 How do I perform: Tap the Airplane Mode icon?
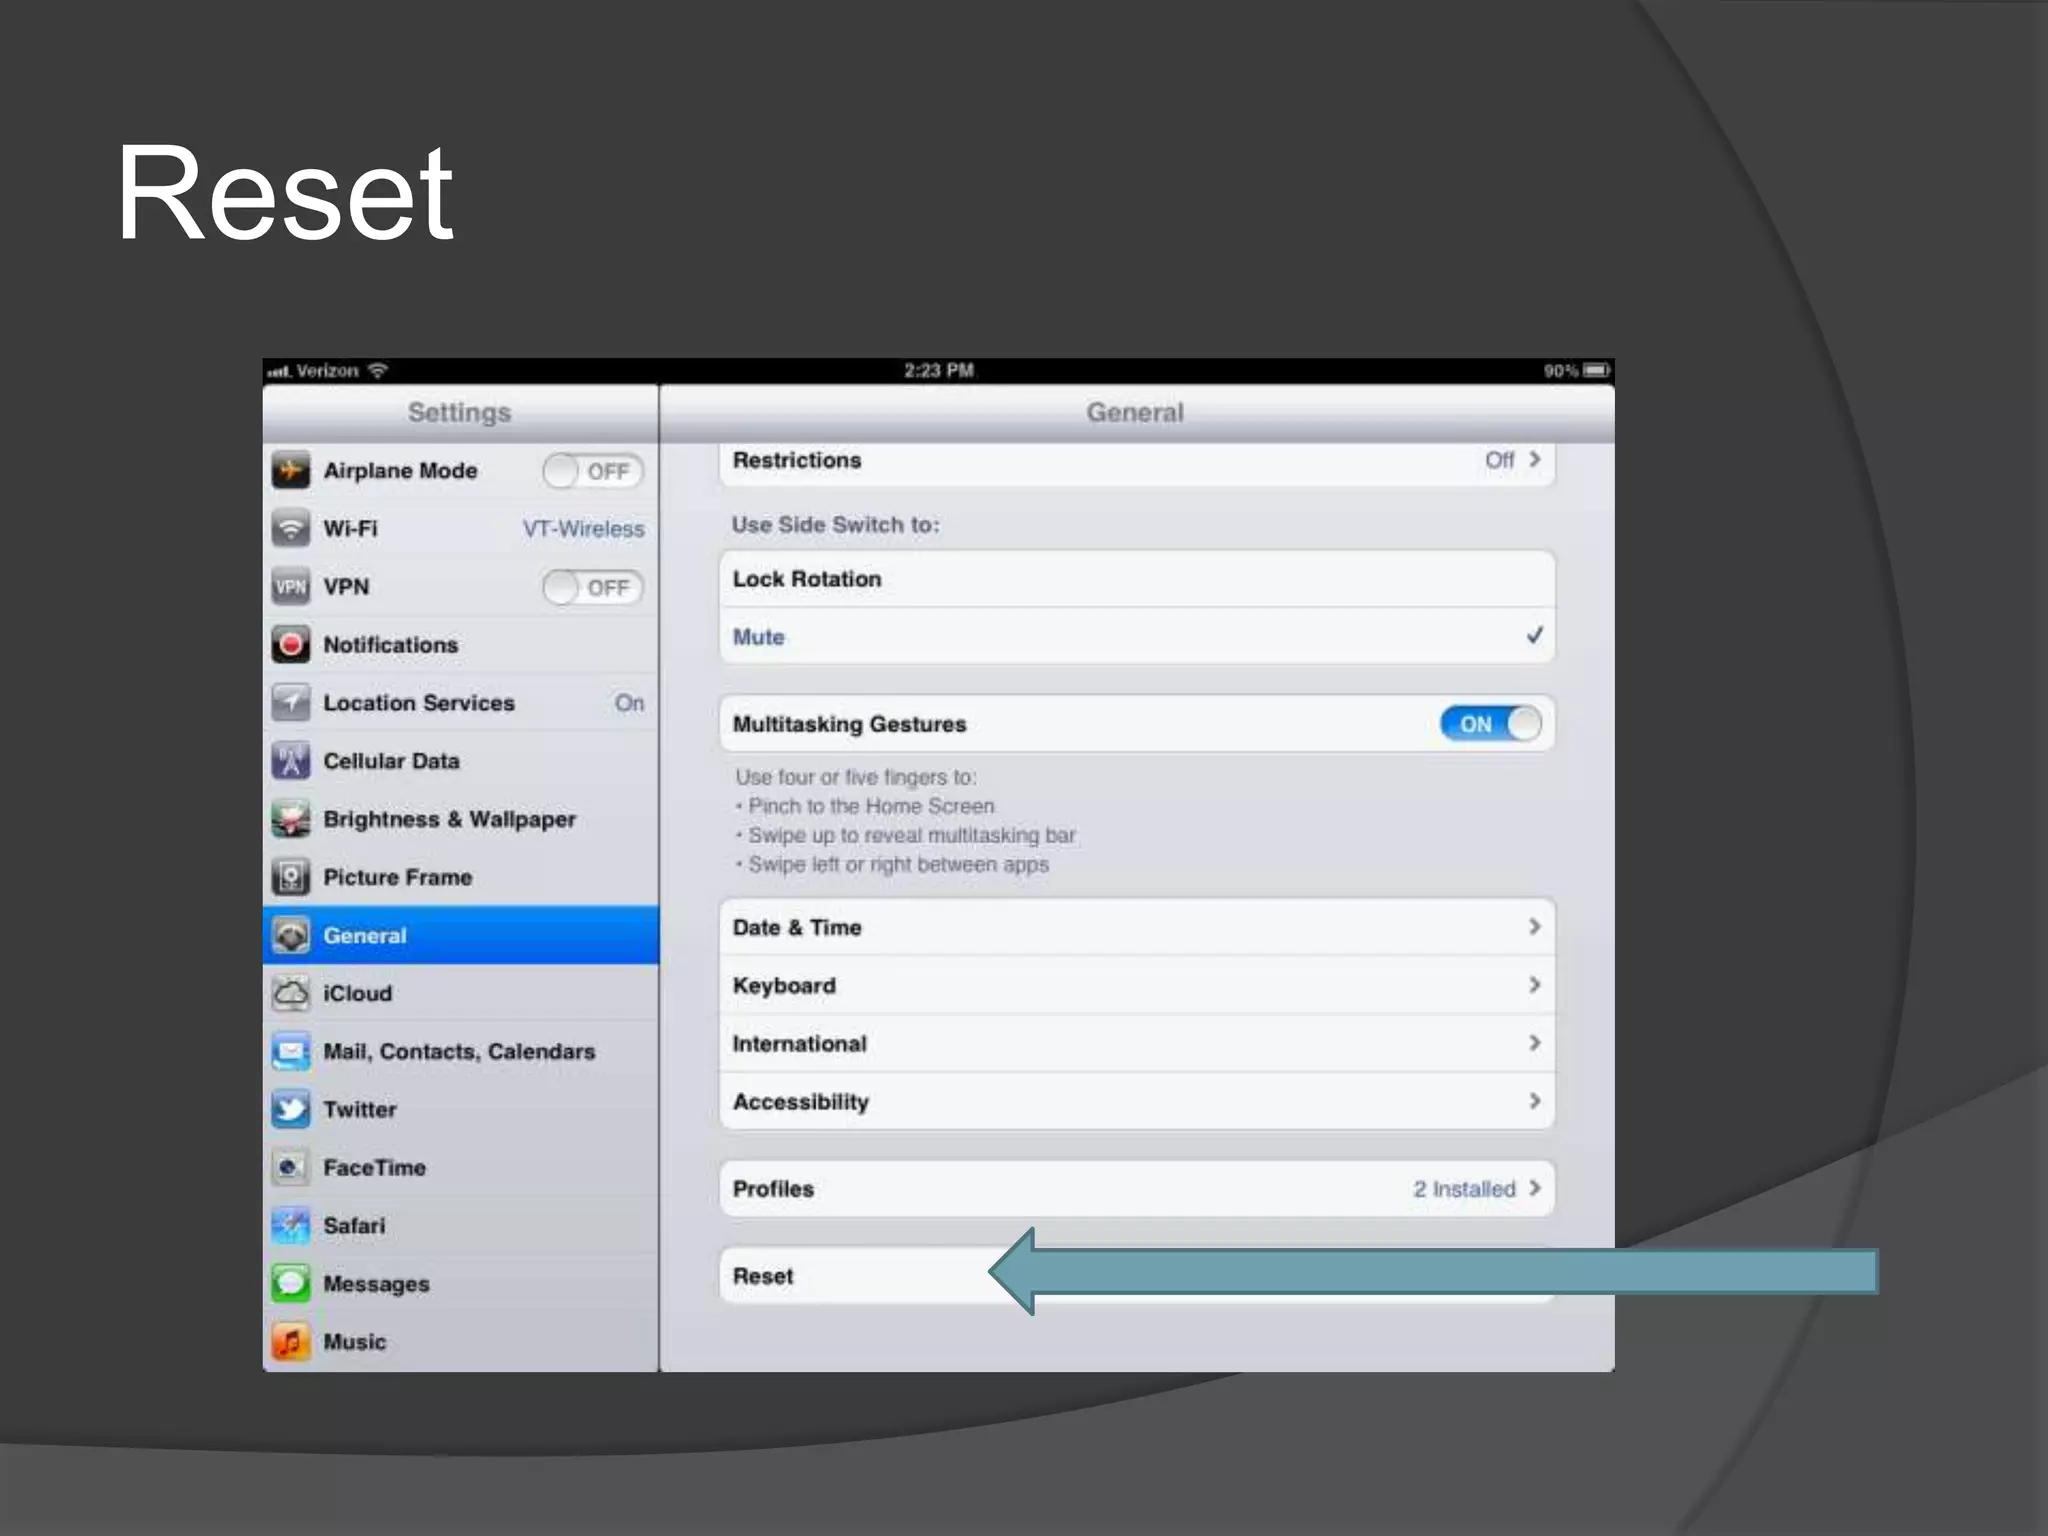pos(291,470)
